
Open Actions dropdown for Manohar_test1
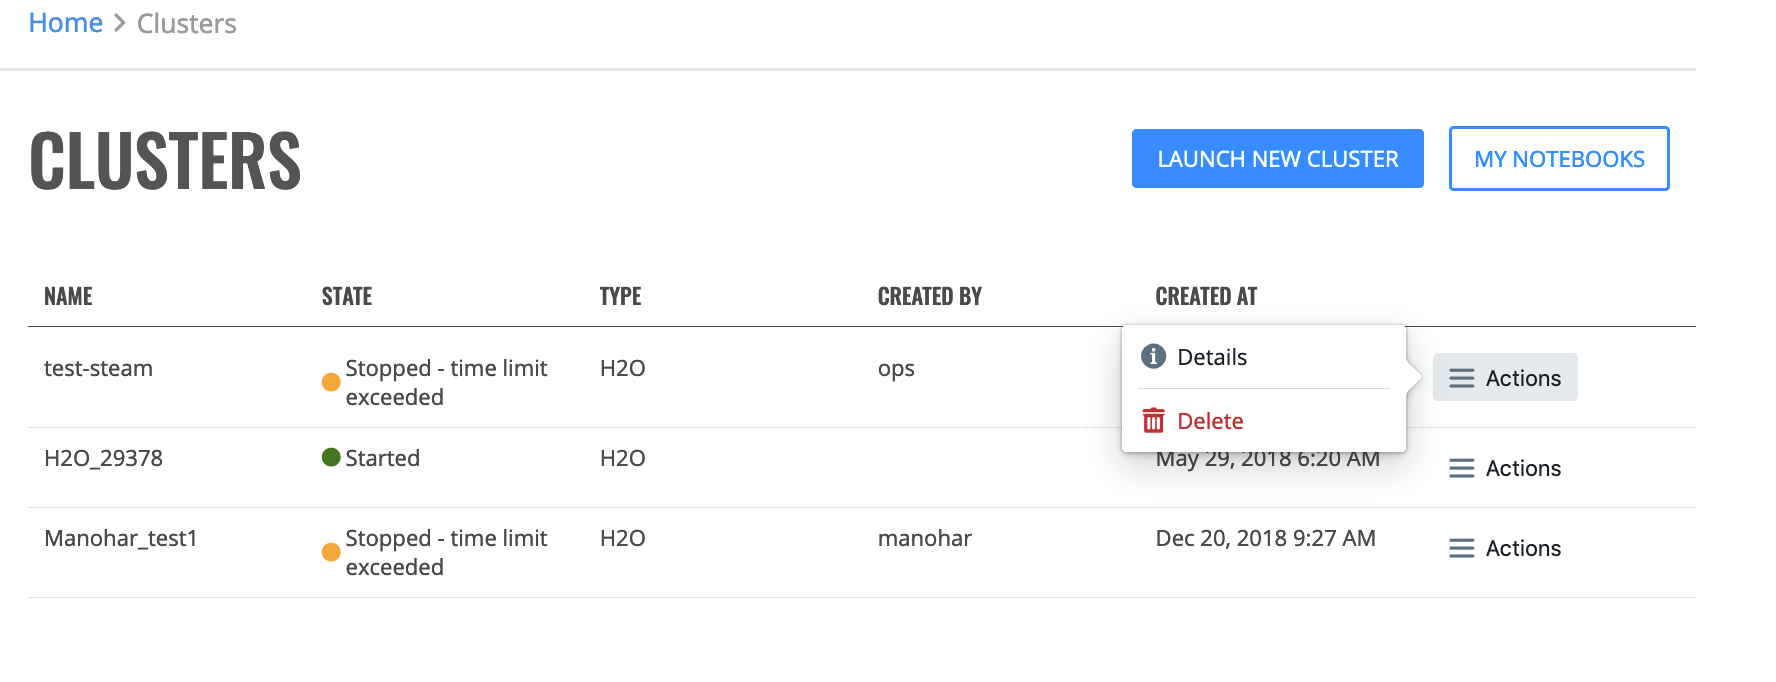pyautogui.click(x=1505, y=548)
